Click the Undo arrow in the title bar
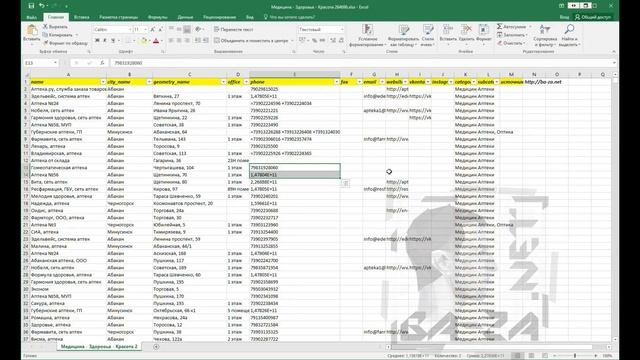Image resolution: width=640 pixels, height=360 pixels. tap(42, 6)
